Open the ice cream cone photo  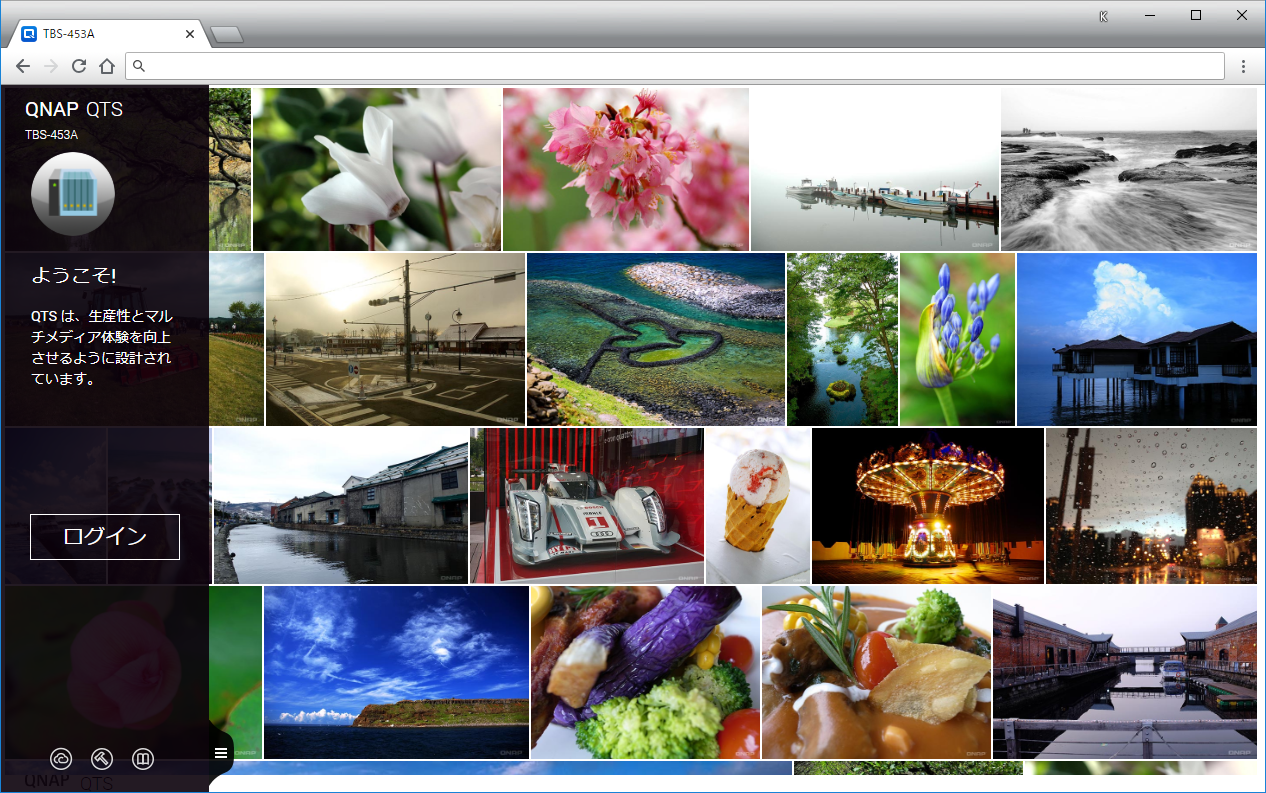point(758,506)
